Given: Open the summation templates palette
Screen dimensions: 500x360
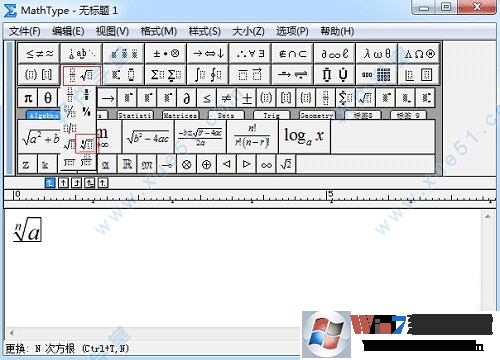Looking at the screenshot, I should (x=166, y=74).
